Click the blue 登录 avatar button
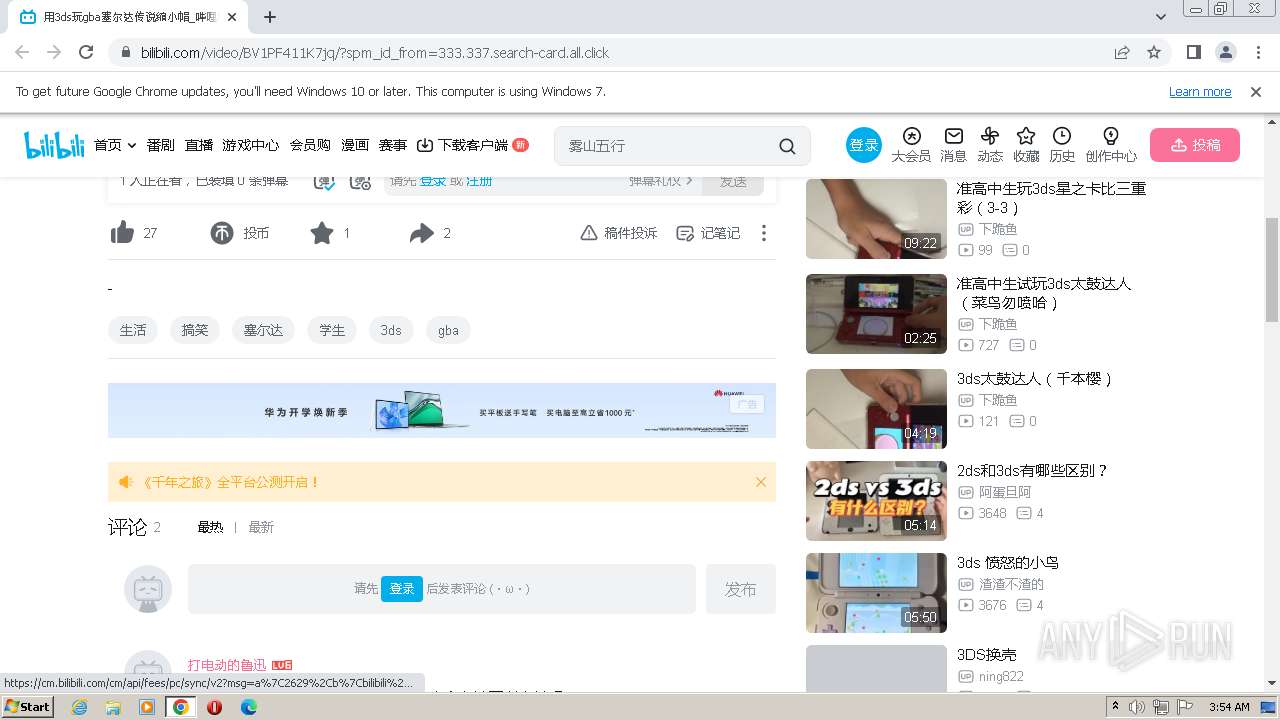 coord(864,145)
